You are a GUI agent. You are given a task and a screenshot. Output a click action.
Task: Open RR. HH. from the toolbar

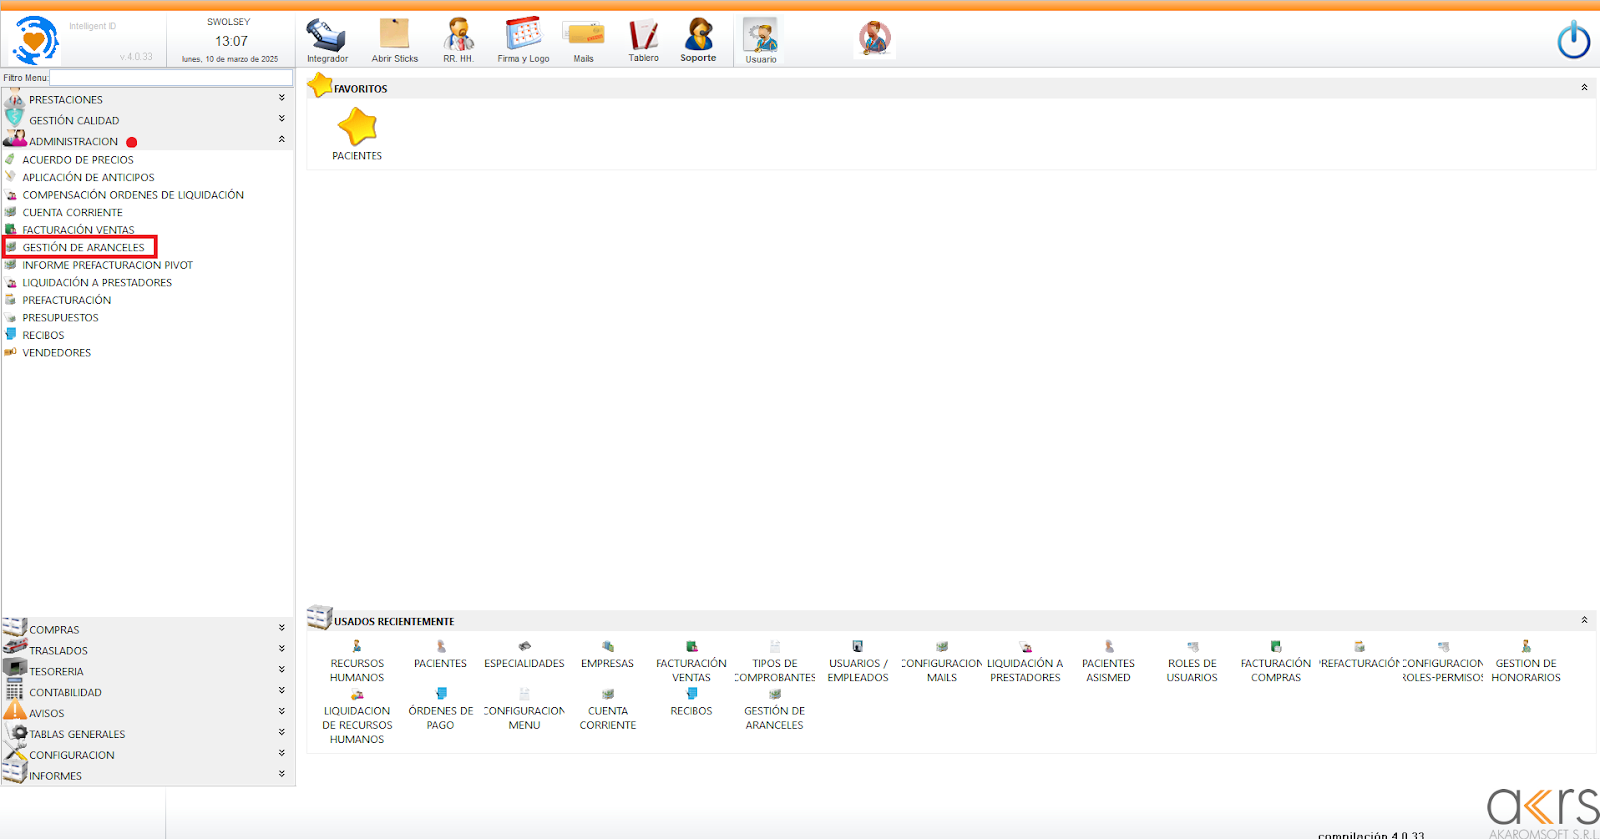[x=458, y=37]
